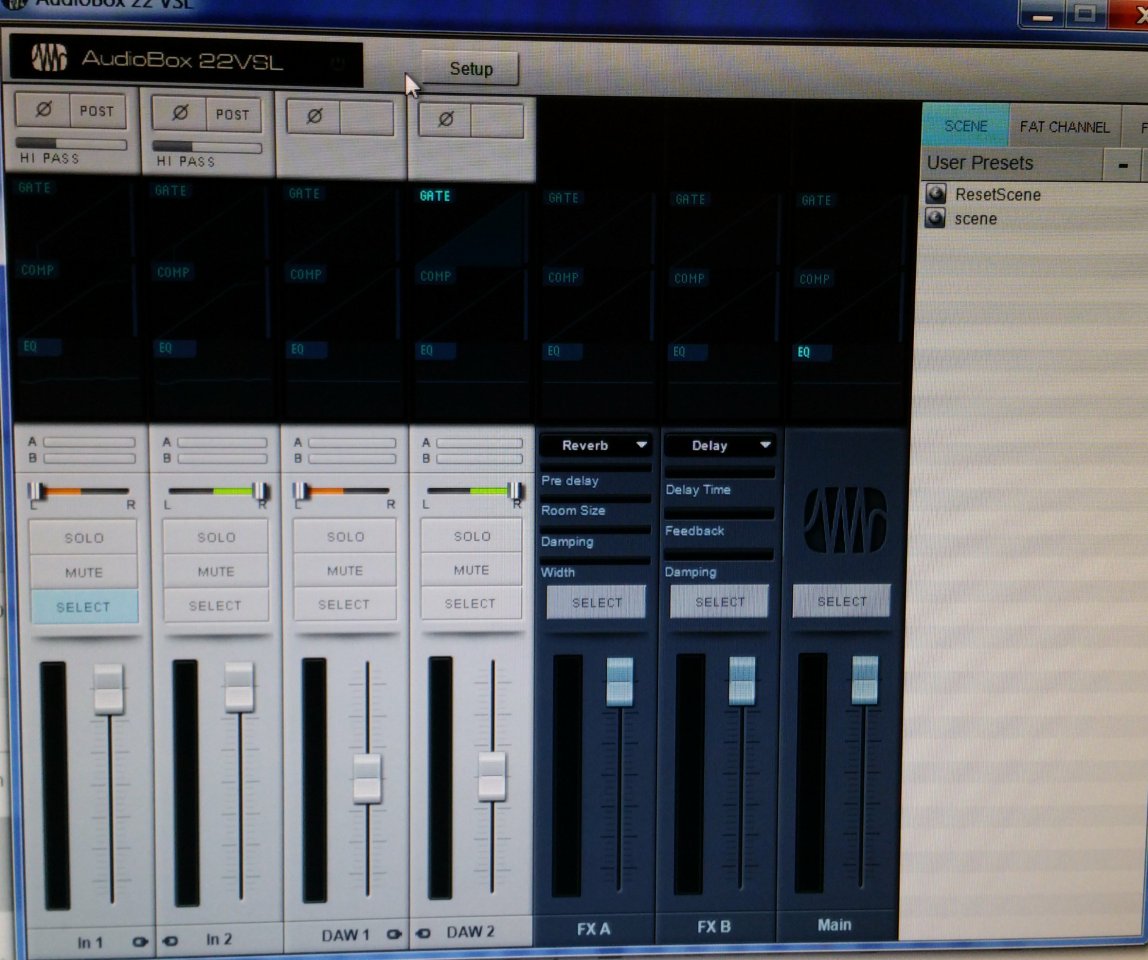This screenshot has width=1148, height=960.
Task: Toggle COMP on the In 1 channel
Action: click(37, 270)
